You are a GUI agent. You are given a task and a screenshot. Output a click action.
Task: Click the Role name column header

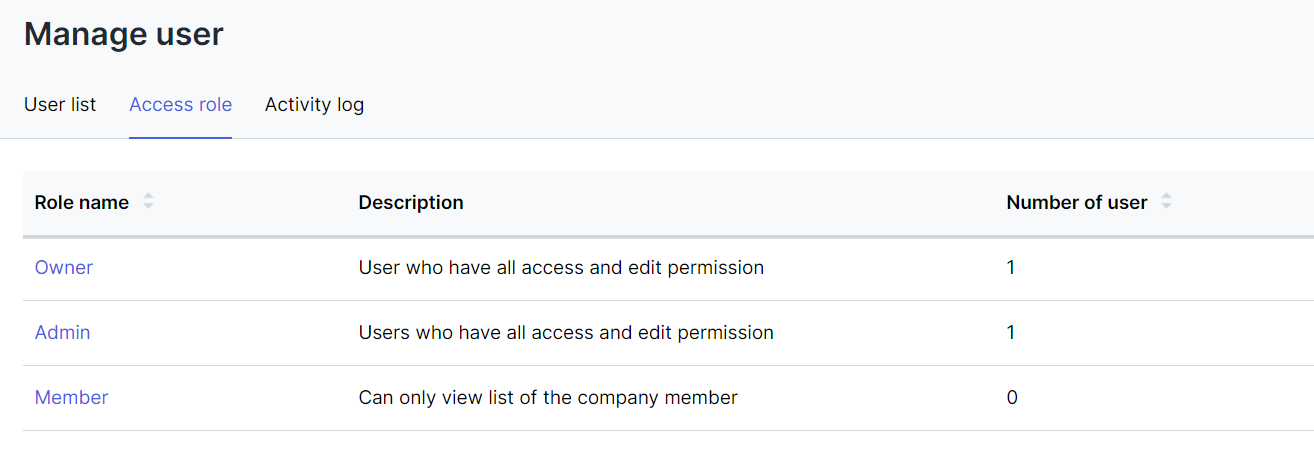82,203
